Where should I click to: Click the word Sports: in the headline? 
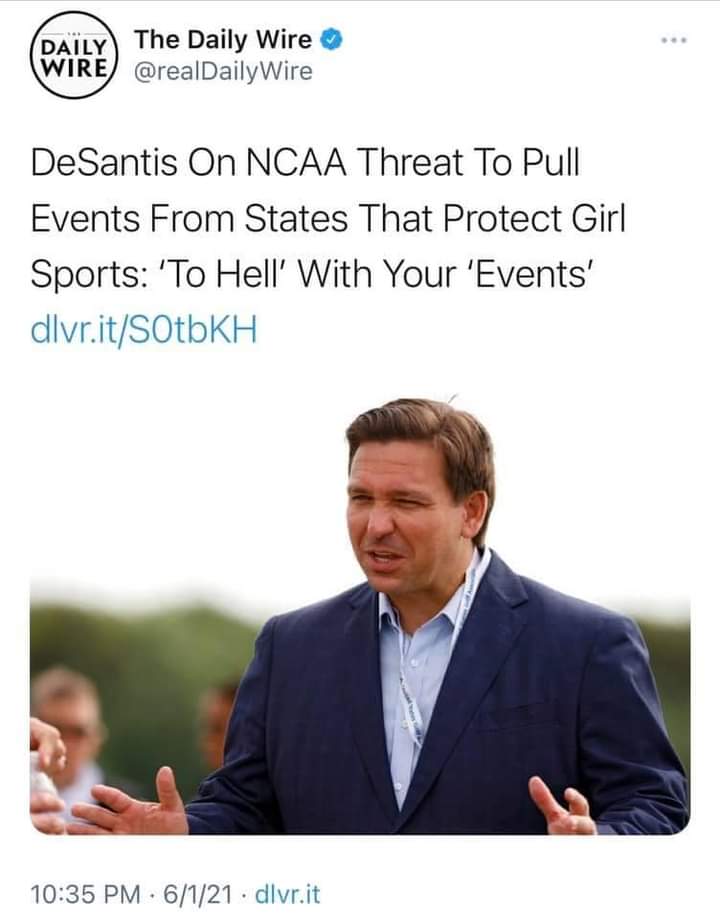pyautogui.click(x=89, y=274)
